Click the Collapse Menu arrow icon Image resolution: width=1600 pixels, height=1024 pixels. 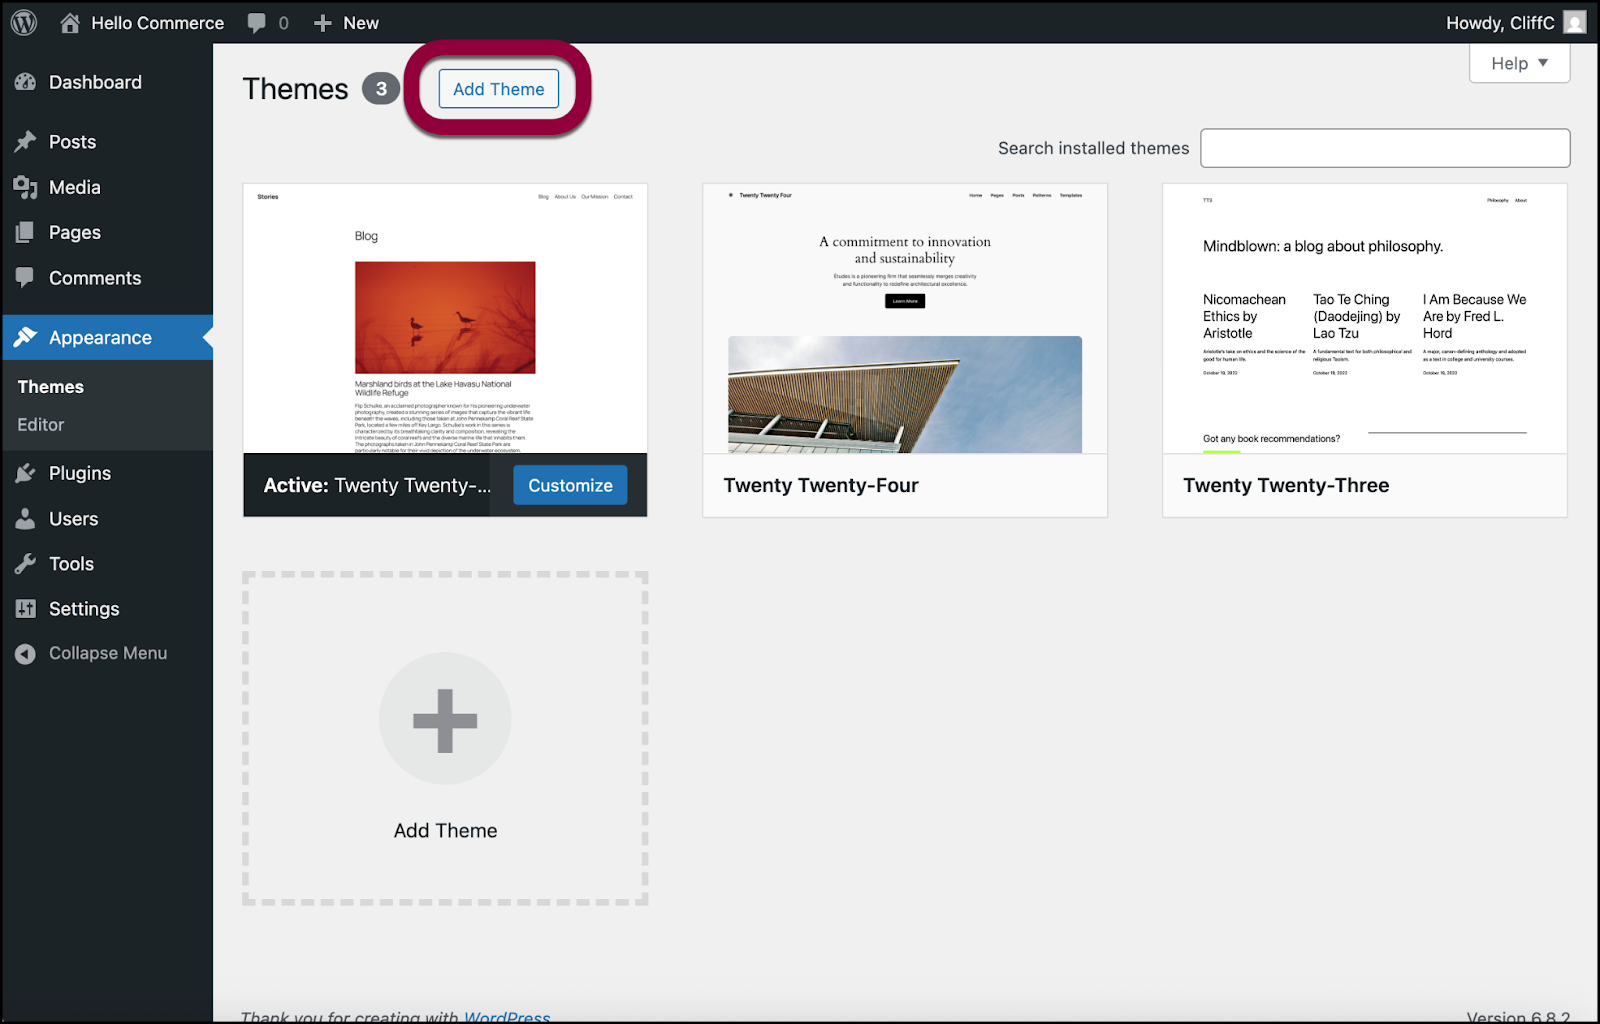coord(26,654)
